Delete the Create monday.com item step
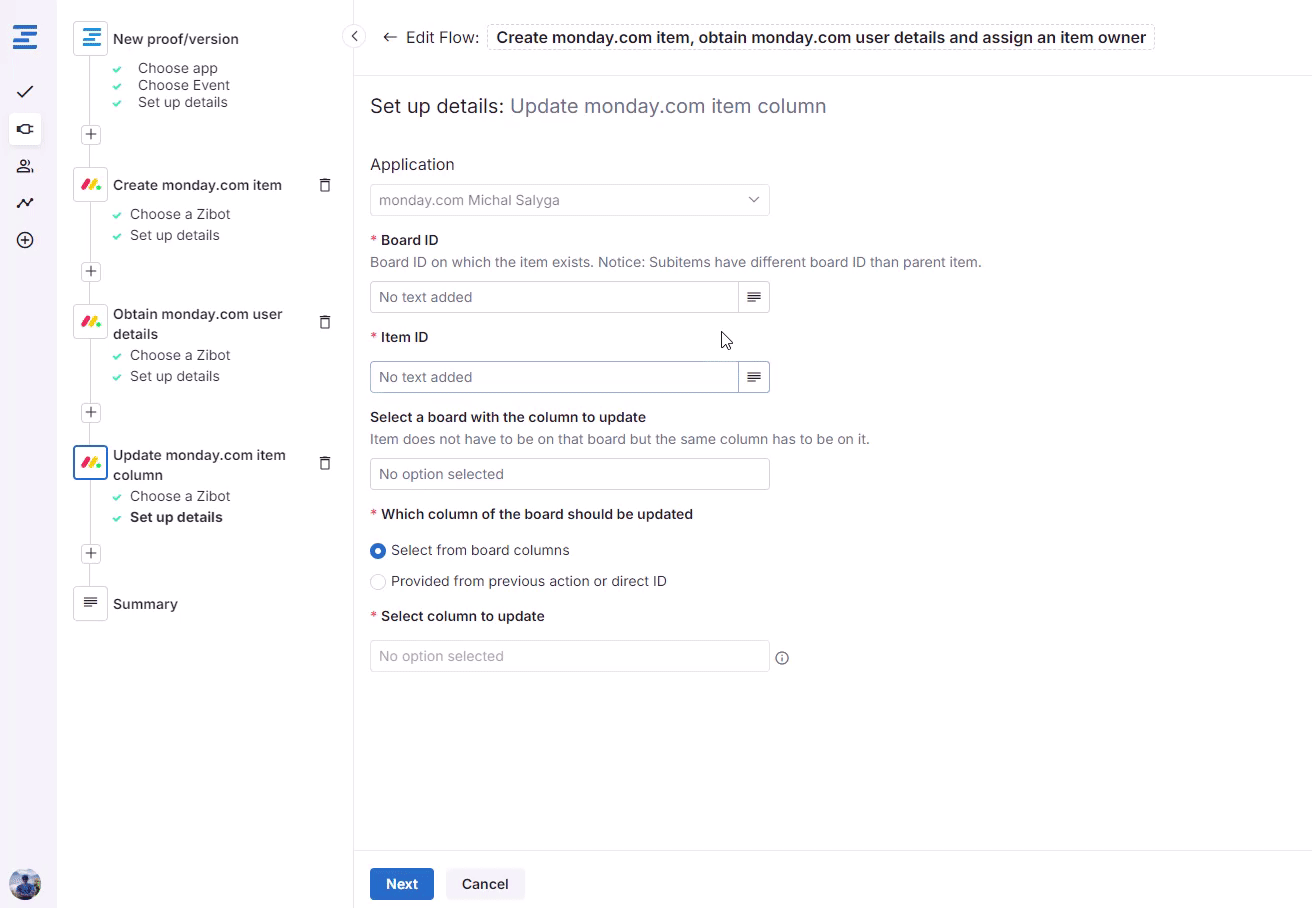The width and height of the screenshot is (1312, 908). 324,185
